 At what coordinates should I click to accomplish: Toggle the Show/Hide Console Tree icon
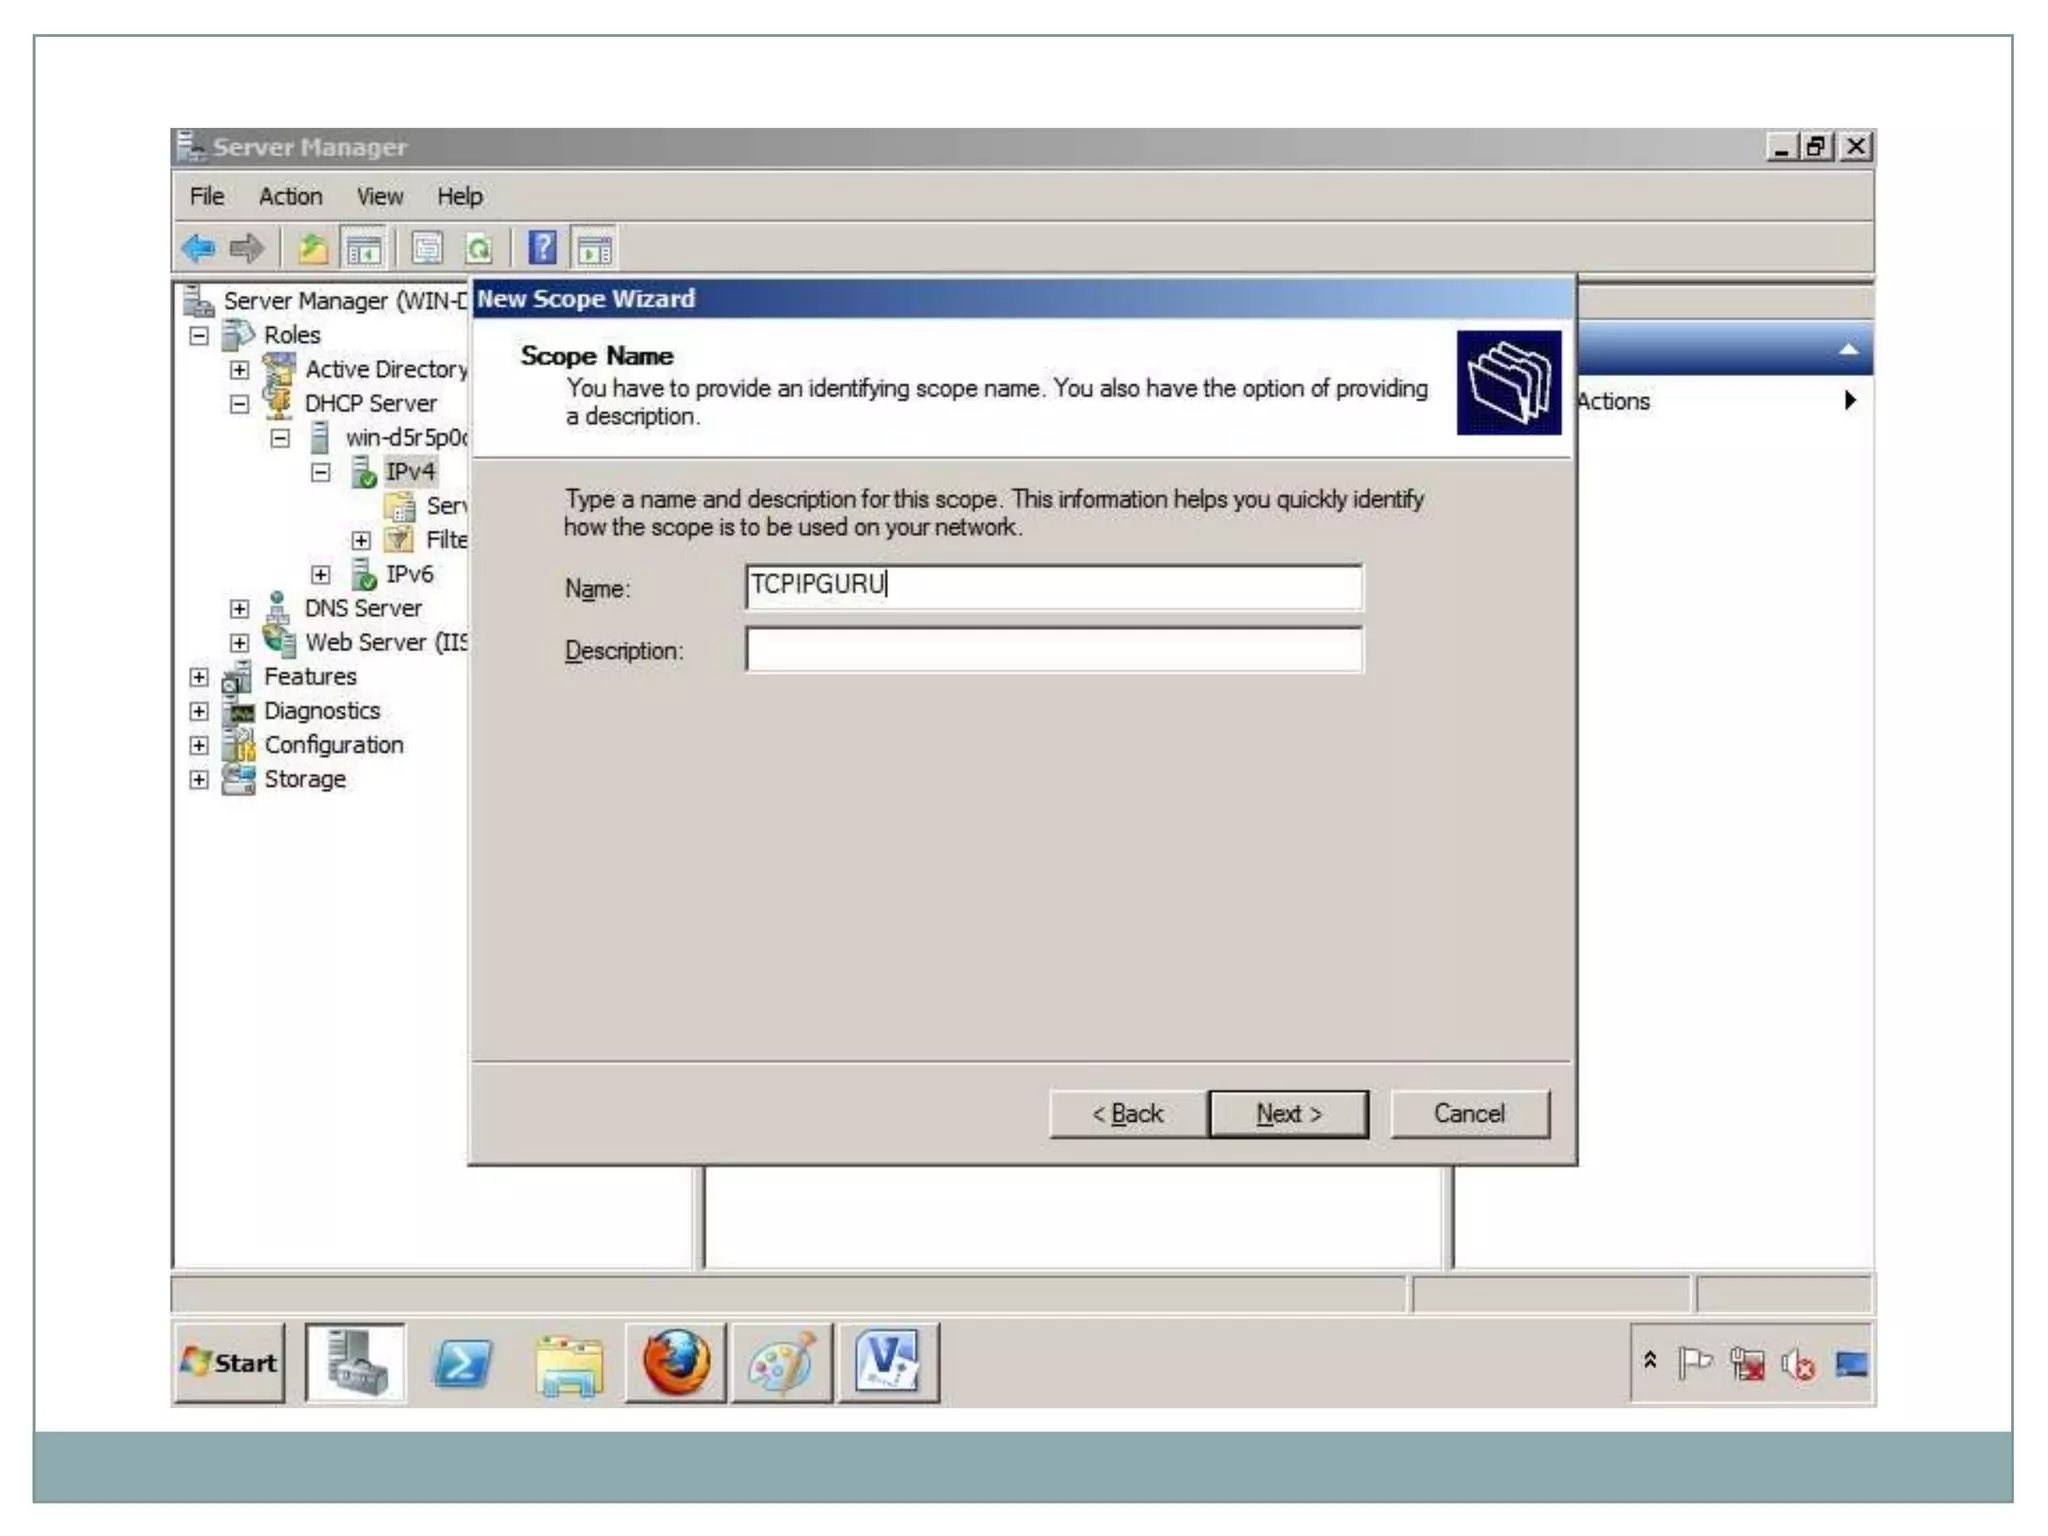(363, 248)
